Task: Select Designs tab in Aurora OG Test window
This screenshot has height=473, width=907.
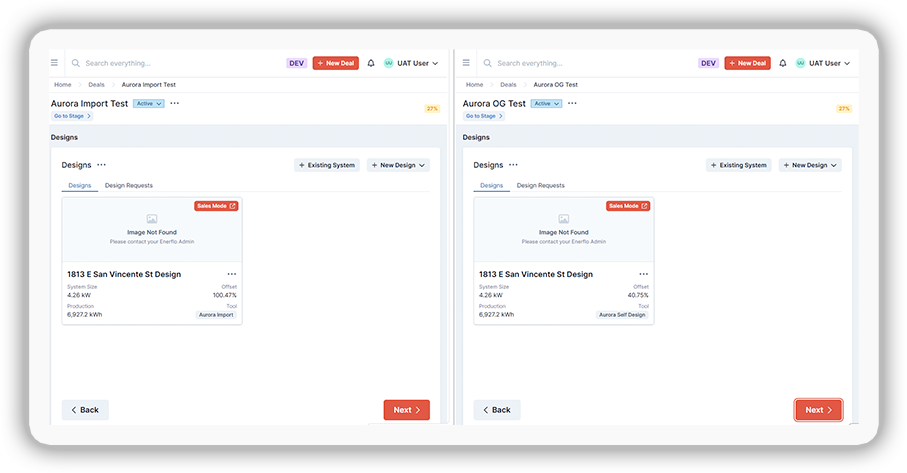Action: click(492, 186)
